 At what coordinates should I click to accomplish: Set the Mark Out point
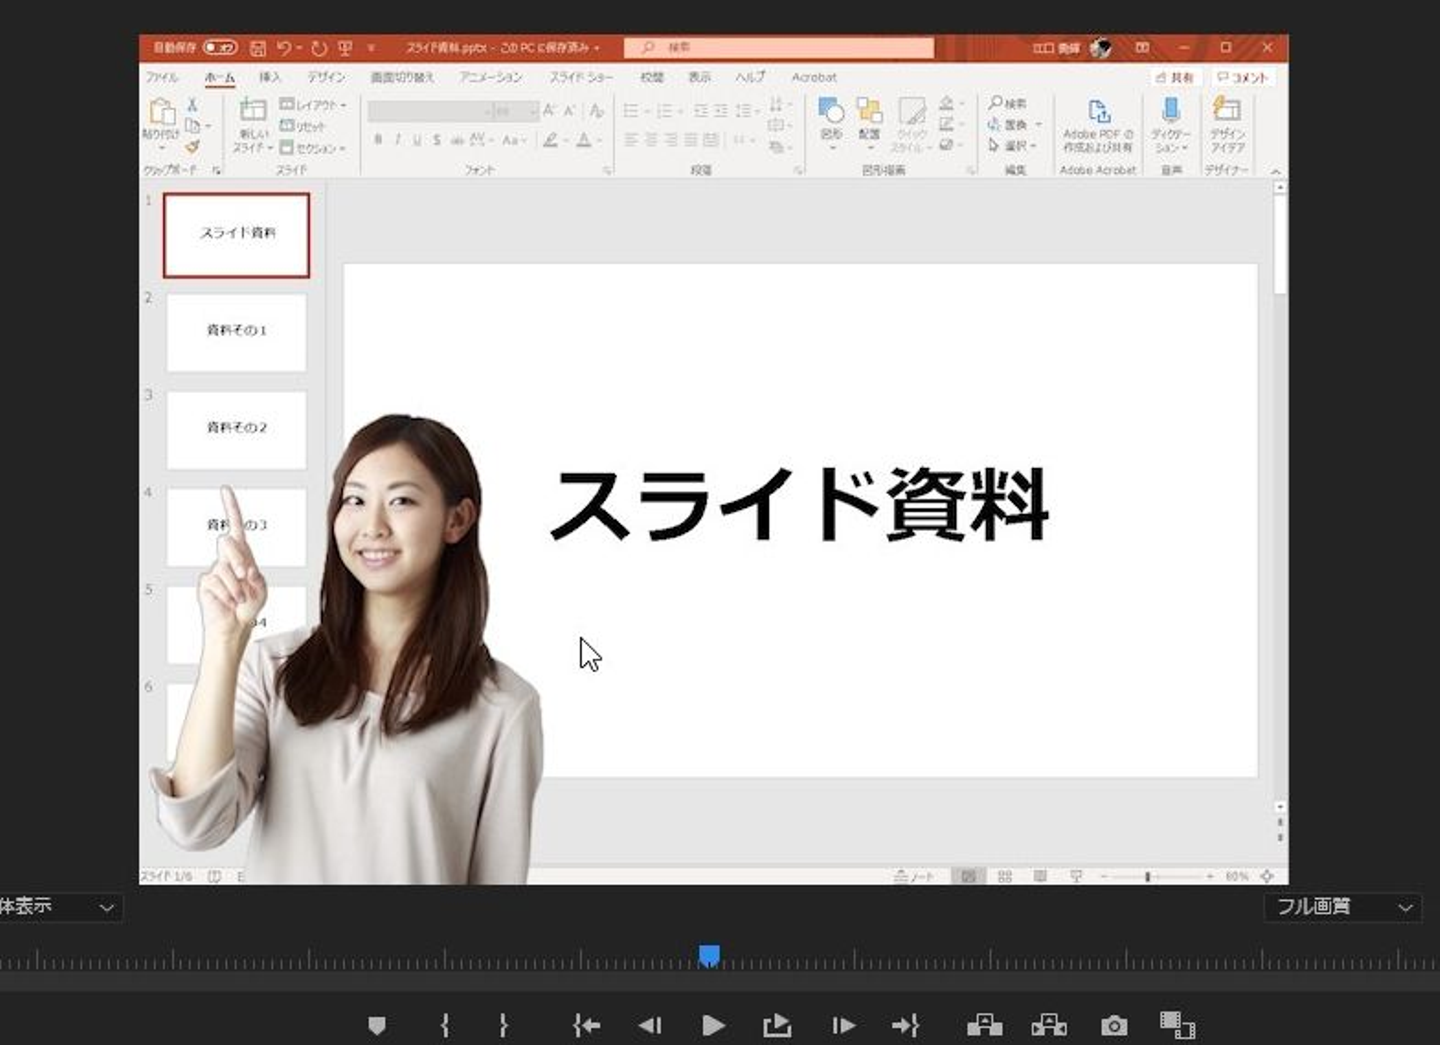[503, 1025]
